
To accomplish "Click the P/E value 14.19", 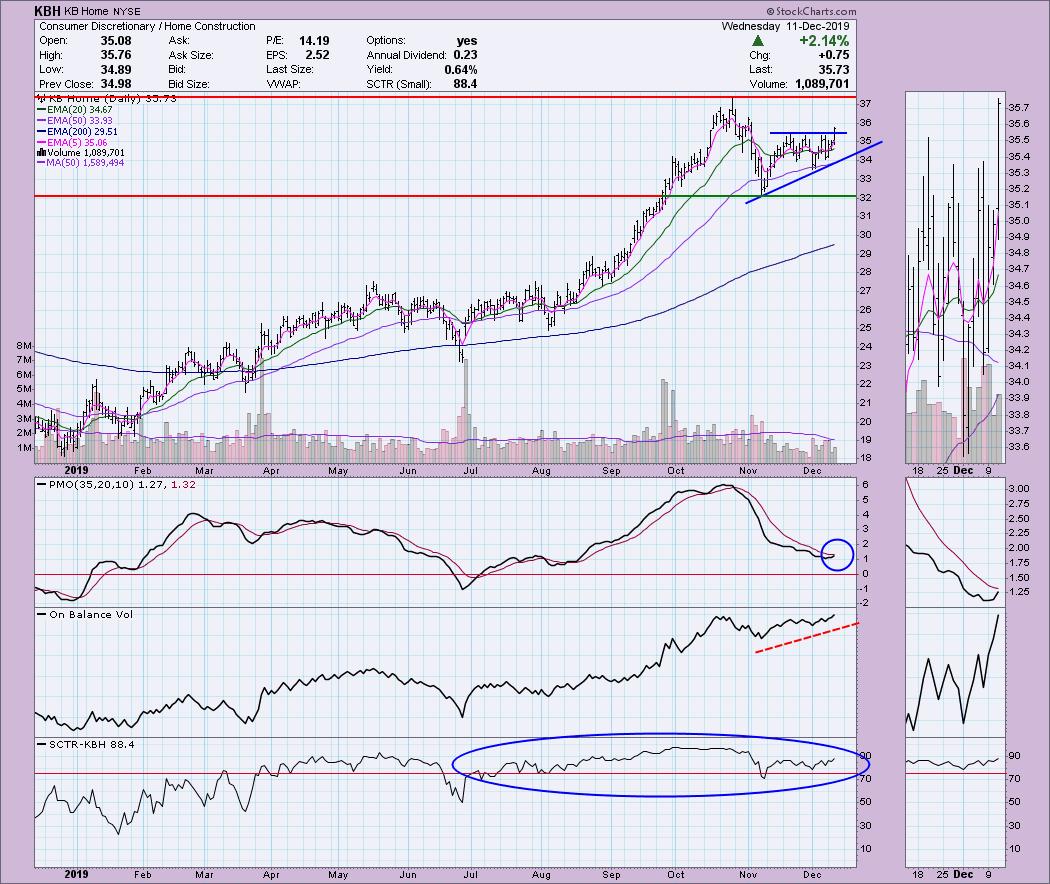I will [314, 41].
